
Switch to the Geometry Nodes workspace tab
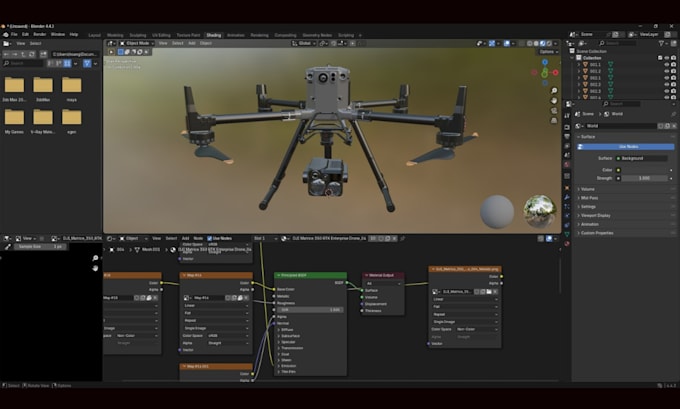tap(317, 35)
